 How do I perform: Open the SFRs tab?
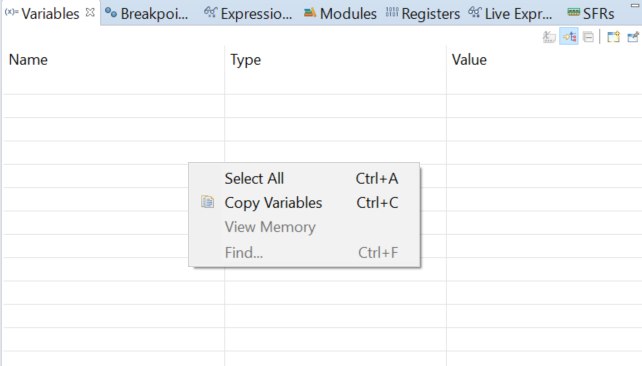pos(591,14)
